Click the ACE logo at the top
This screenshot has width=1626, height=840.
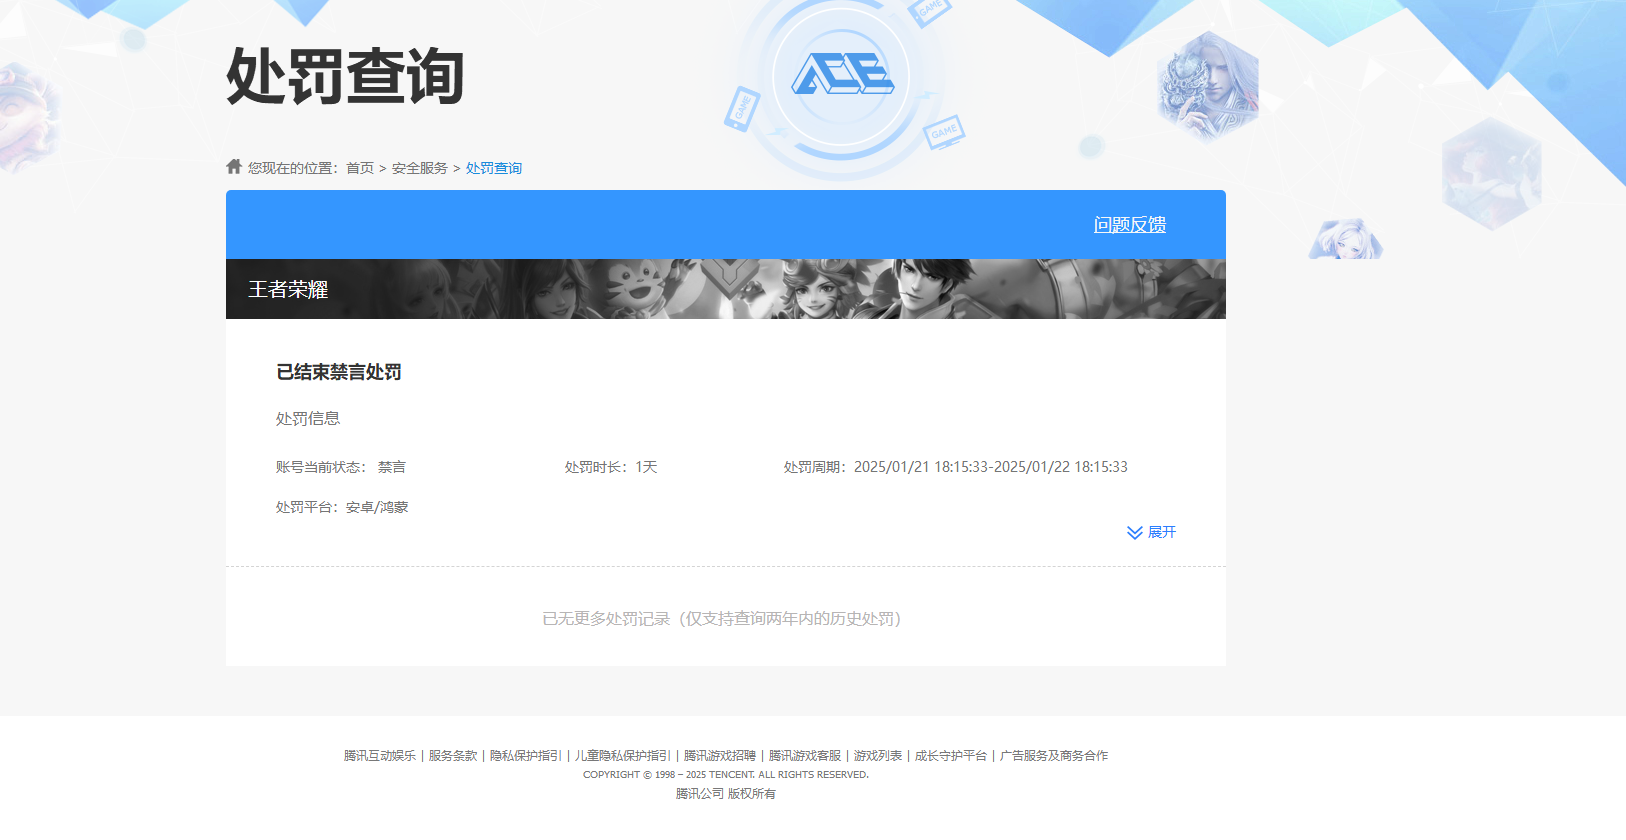point(843,74)
